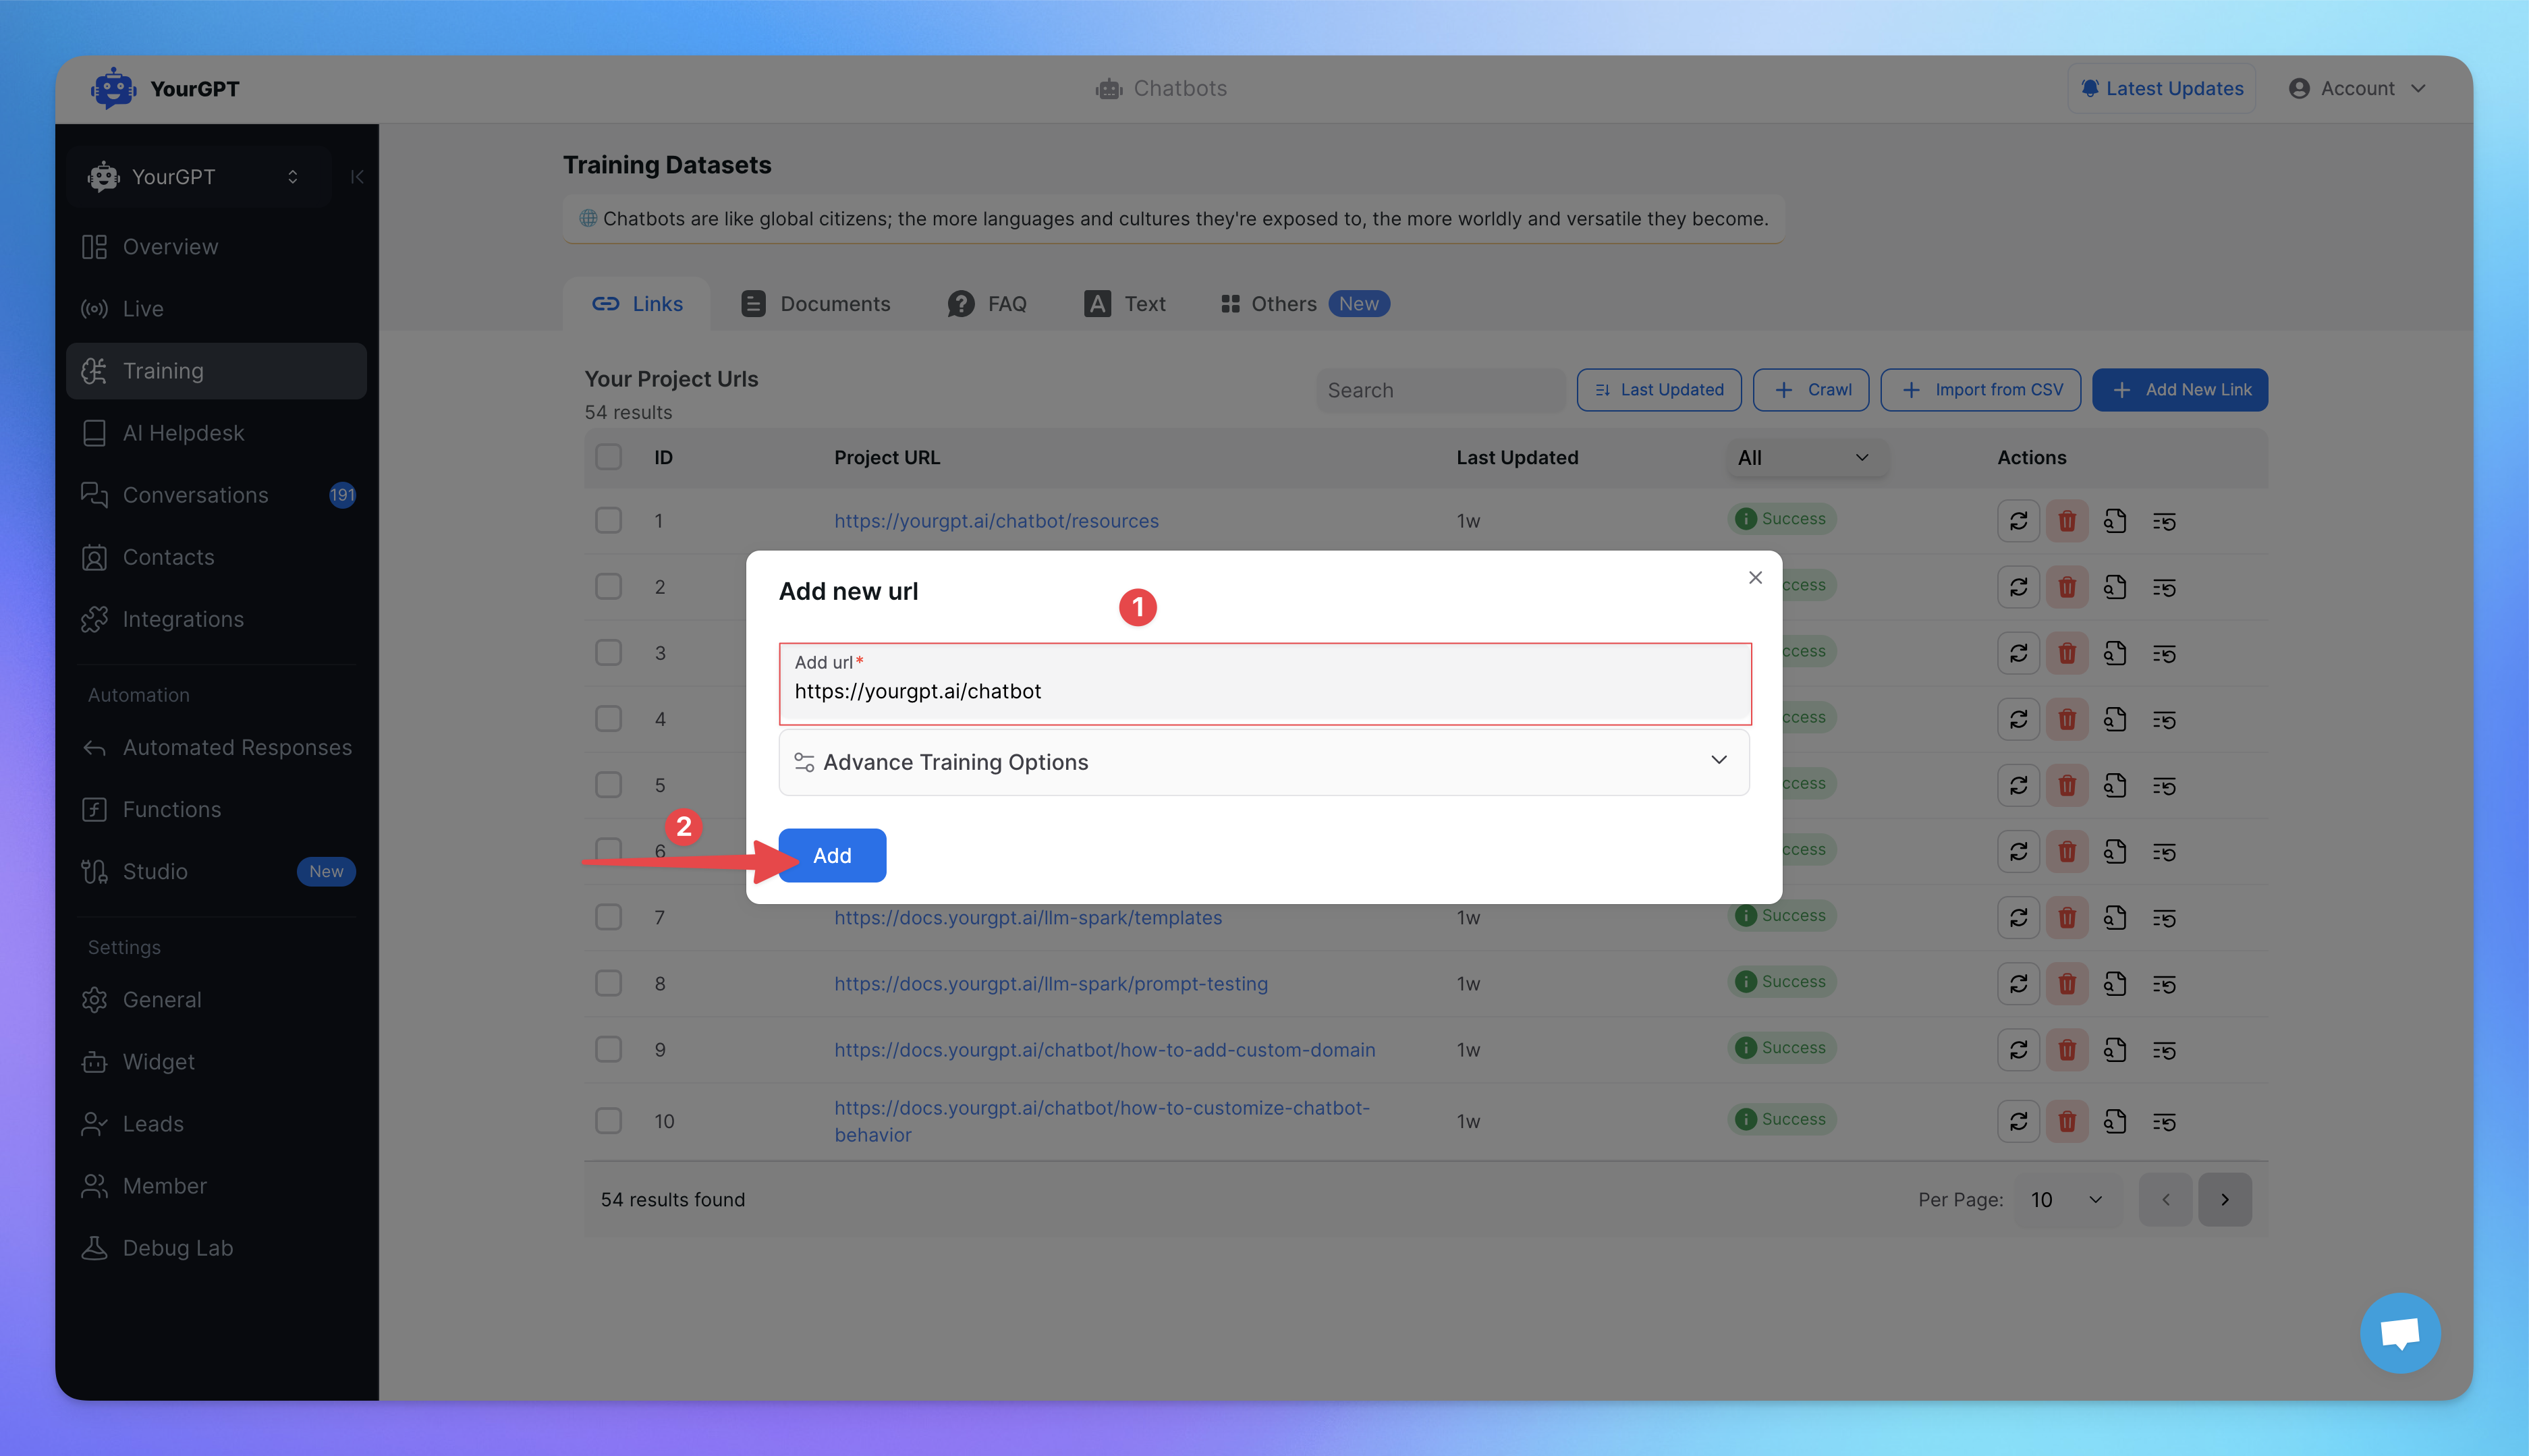Open Automated Responses
The height and width of the screenshot is (1456, 2529).
(x=216, y=747)
